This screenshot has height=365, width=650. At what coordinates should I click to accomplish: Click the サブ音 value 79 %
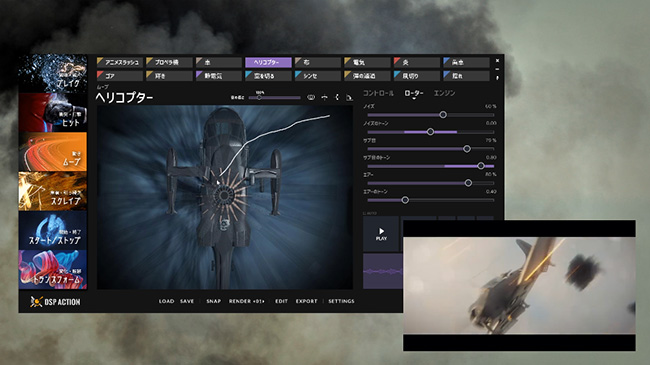click(x=490, y=141)
